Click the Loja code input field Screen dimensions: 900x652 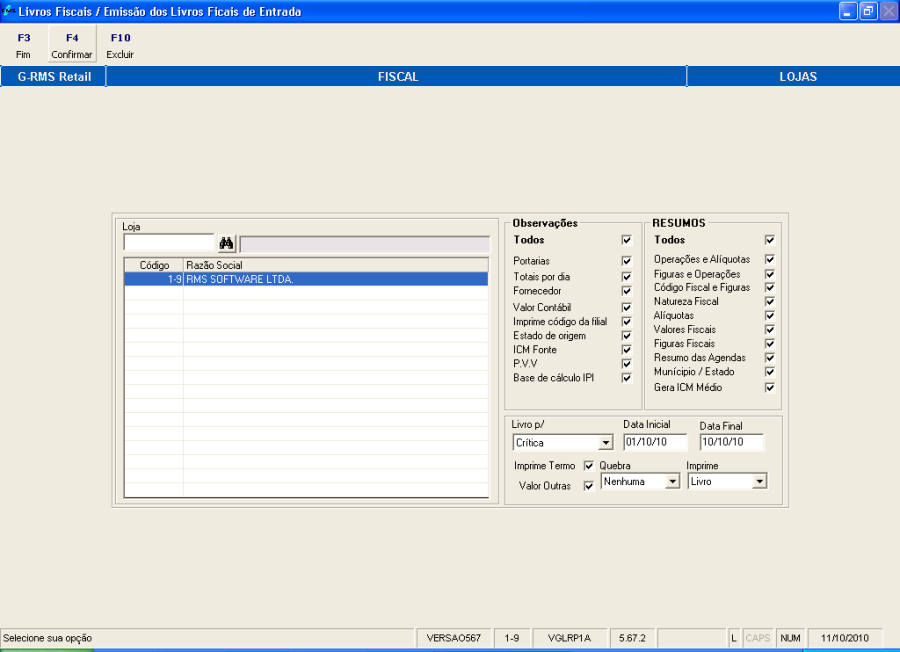click(169, 243)
